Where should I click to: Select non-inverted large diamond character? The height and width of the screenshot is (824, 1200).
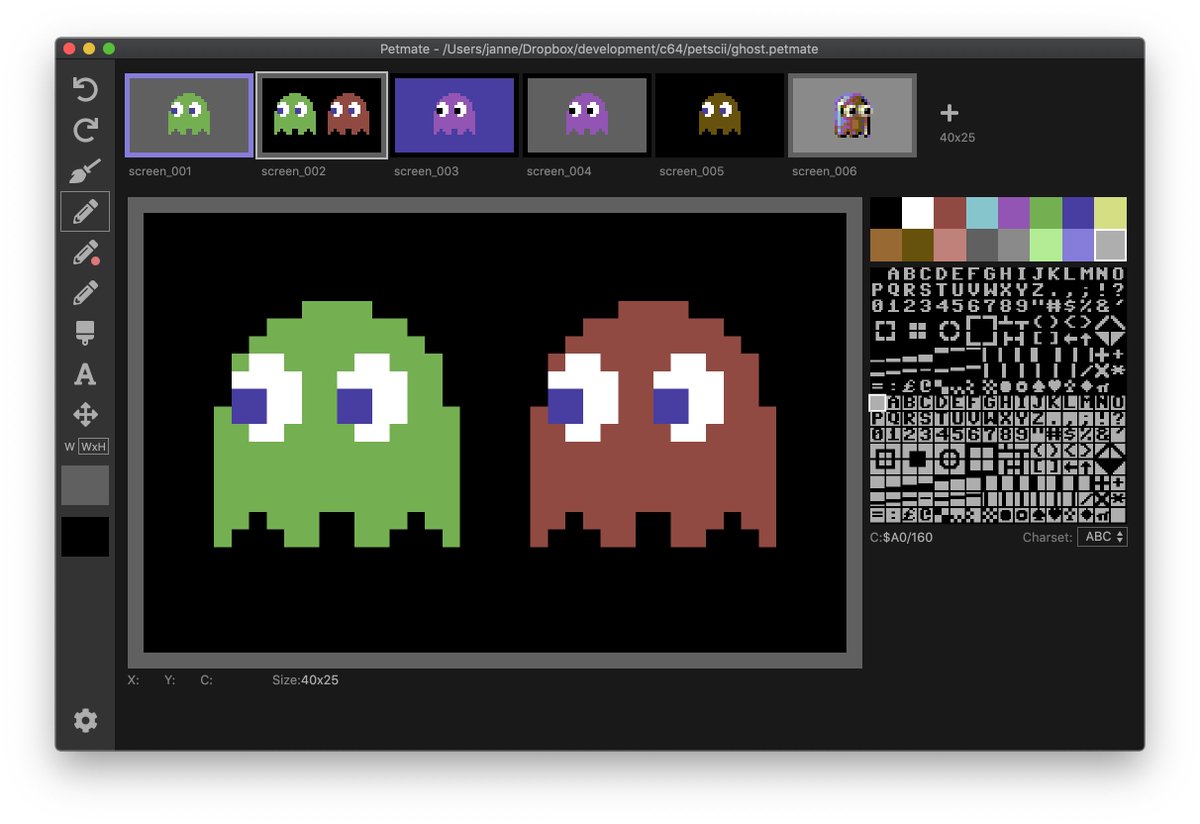click(x=1110, y=331)
